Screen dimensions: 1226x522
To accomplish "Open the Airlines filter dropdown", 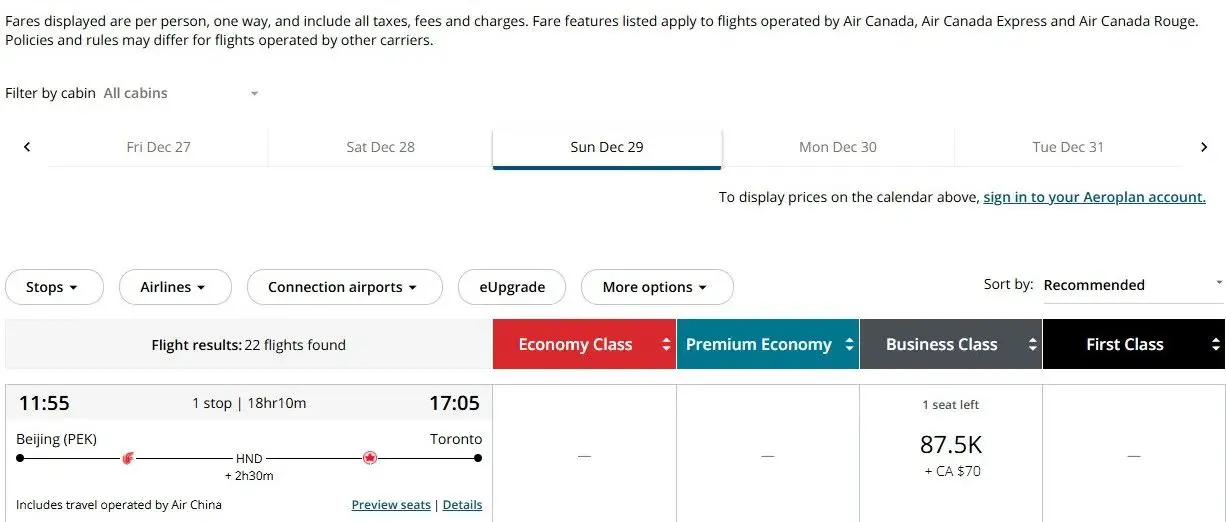I will click(x=174, y=287).
